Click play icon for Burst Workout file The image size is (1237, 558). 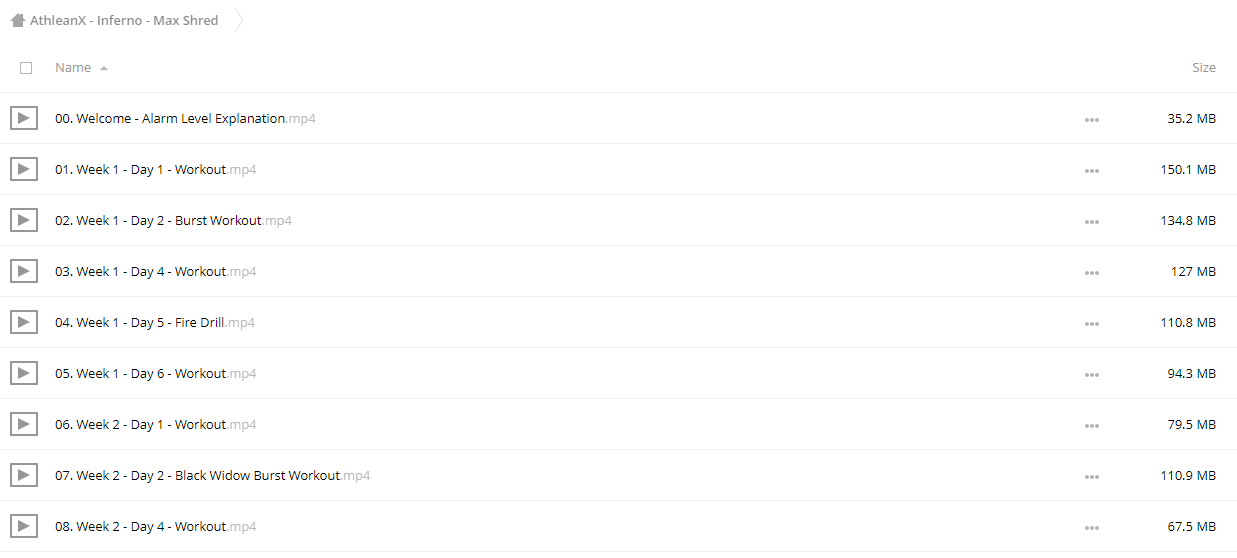pos(24,220)
